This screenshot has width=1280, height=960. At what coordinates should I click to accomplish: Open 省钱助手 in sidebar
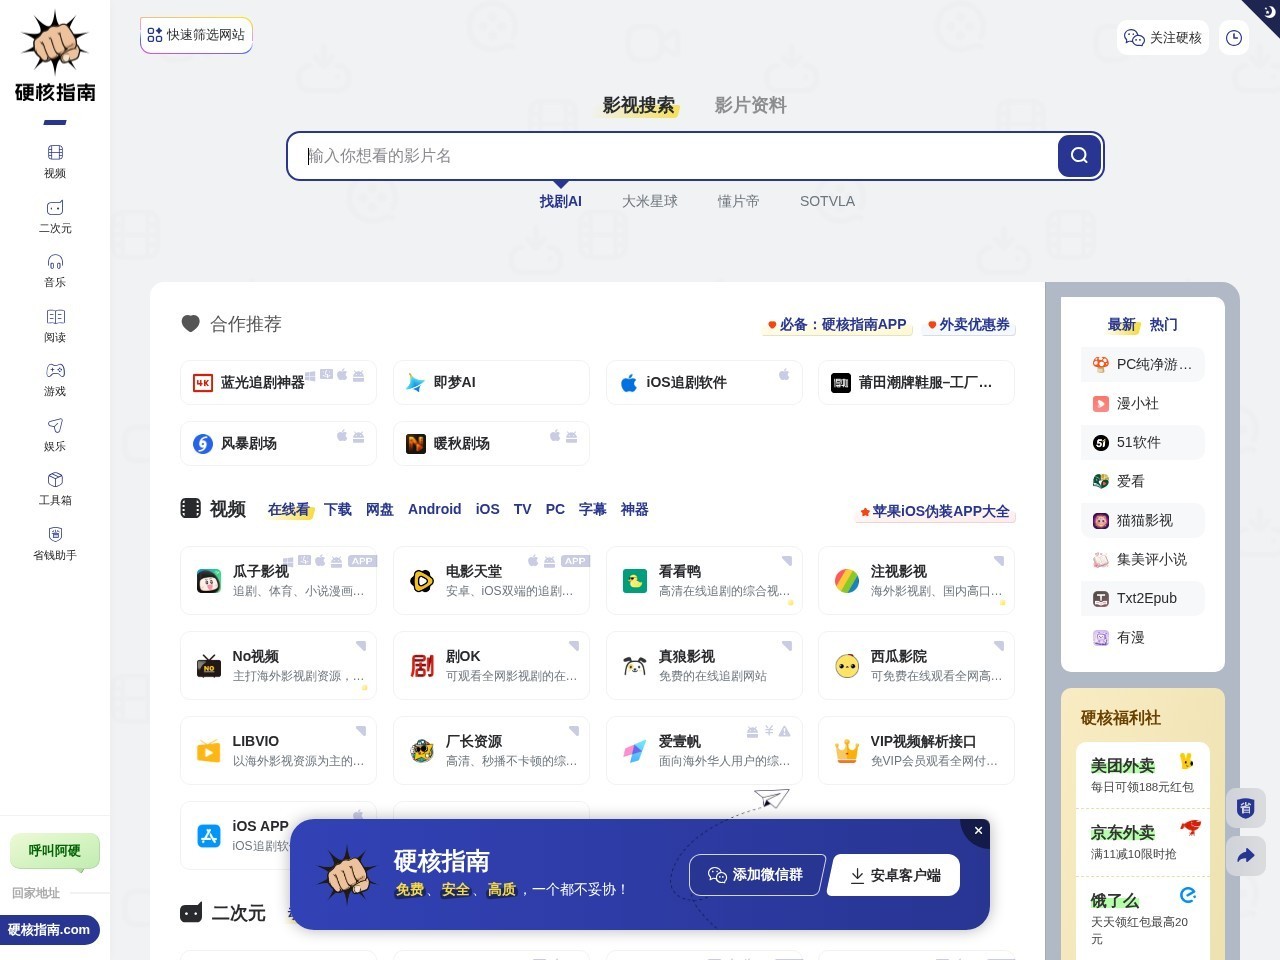point(55,544)
